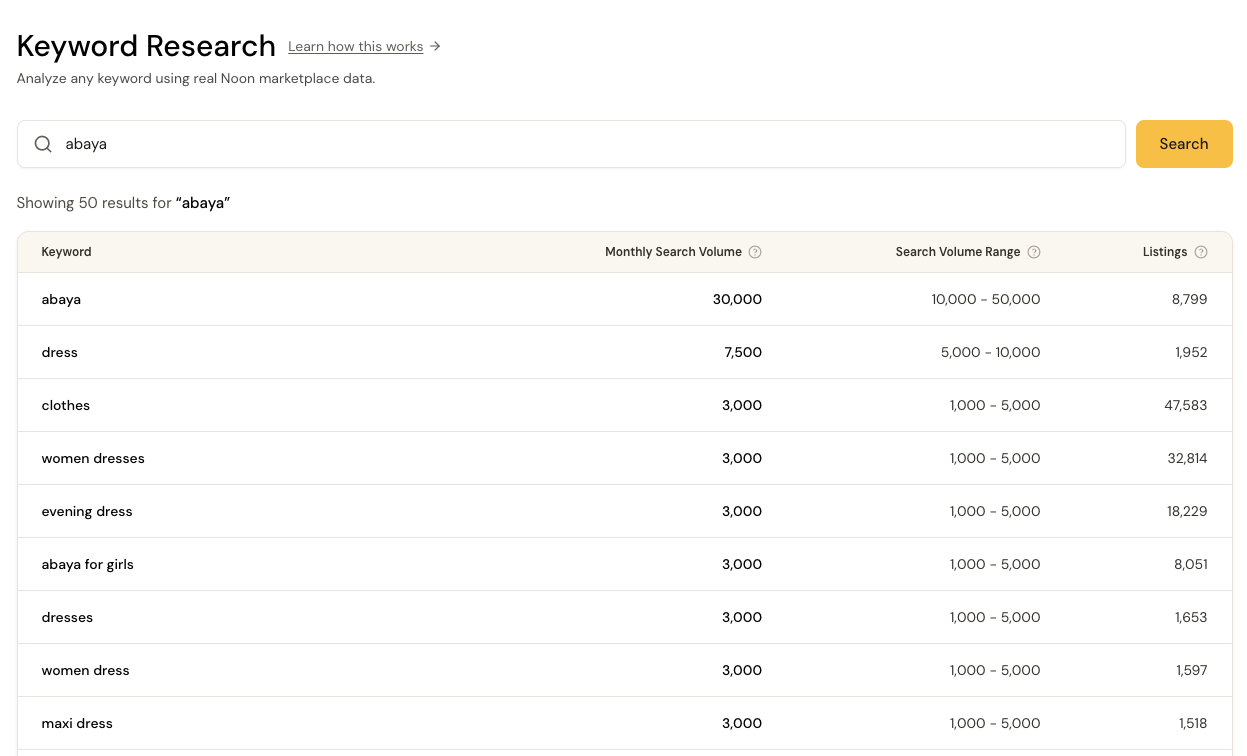Focus the keyword search field containing abaya
This screenshot has width=1247, height=756.
(571, 144)
